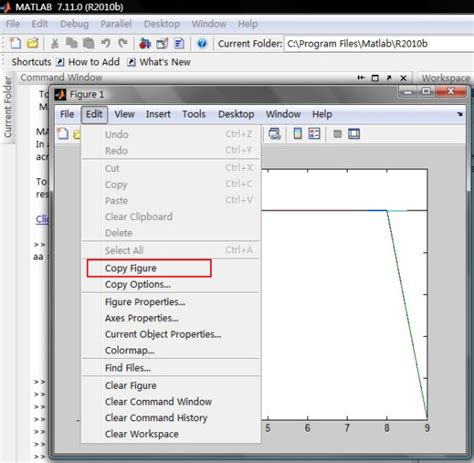
Task: Click the Cut scissors icon
Action: (55, 43)
